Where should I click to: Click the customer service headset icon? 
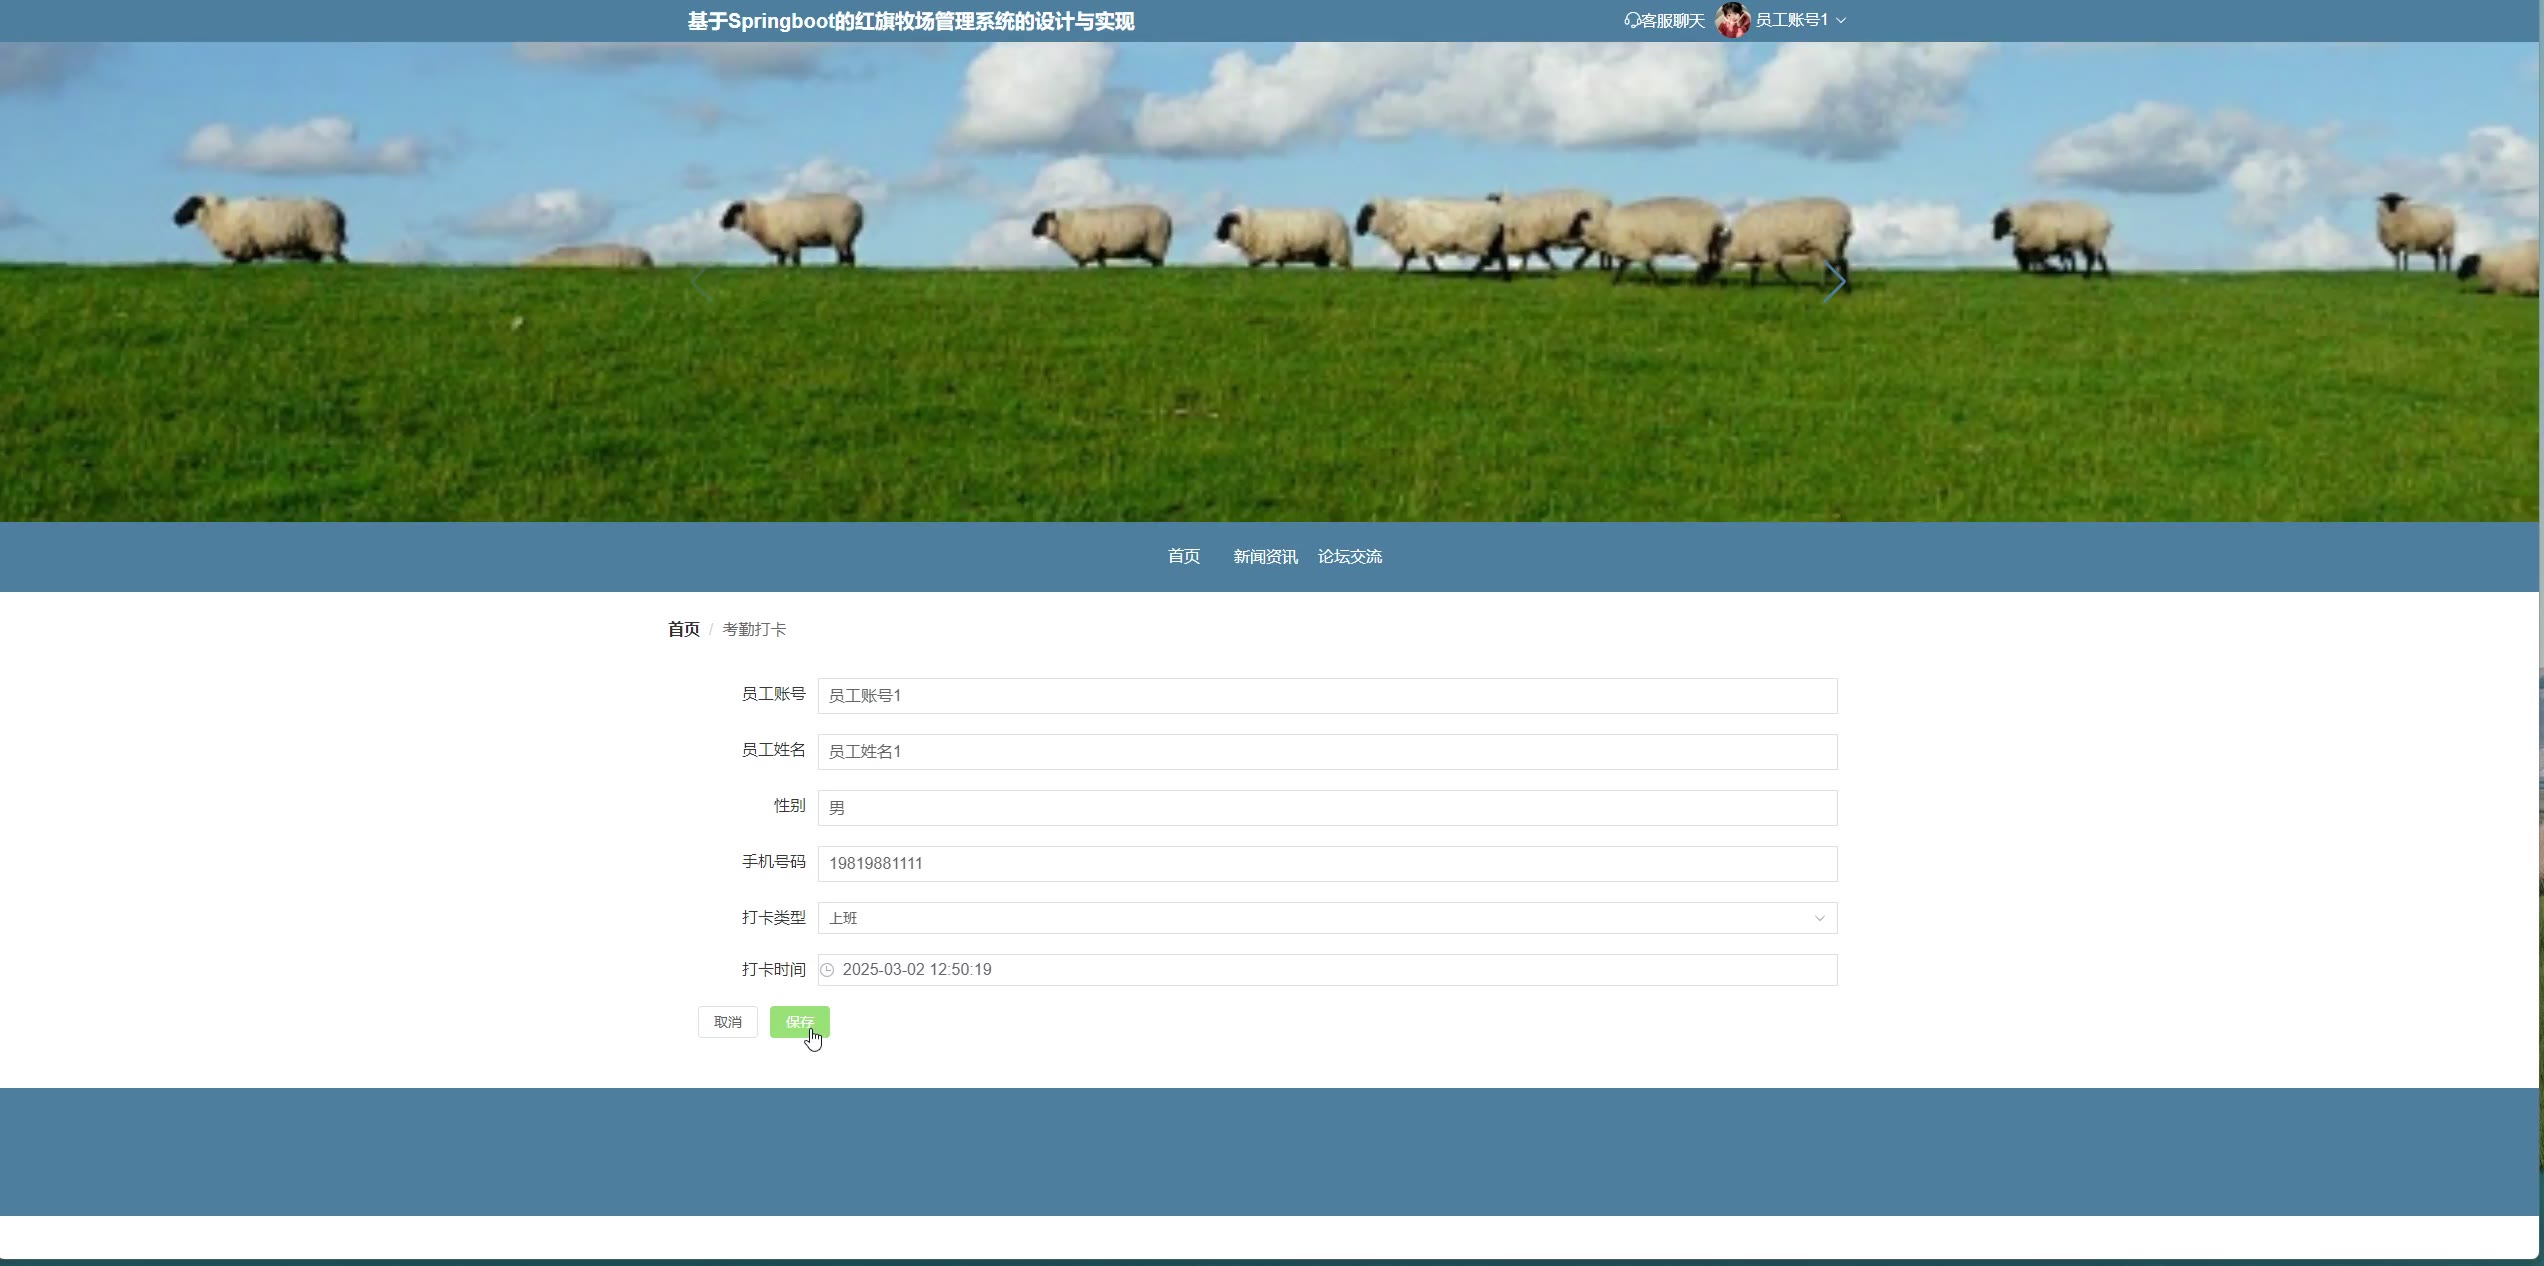[x=1632, y=20]
